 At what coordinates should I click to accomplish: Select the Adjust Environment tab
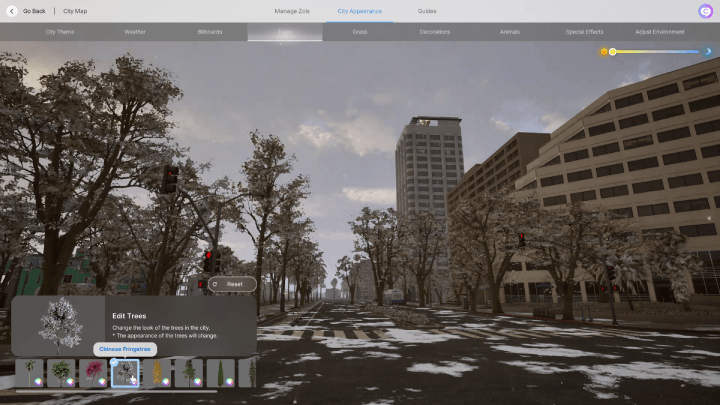coord(659,32)
